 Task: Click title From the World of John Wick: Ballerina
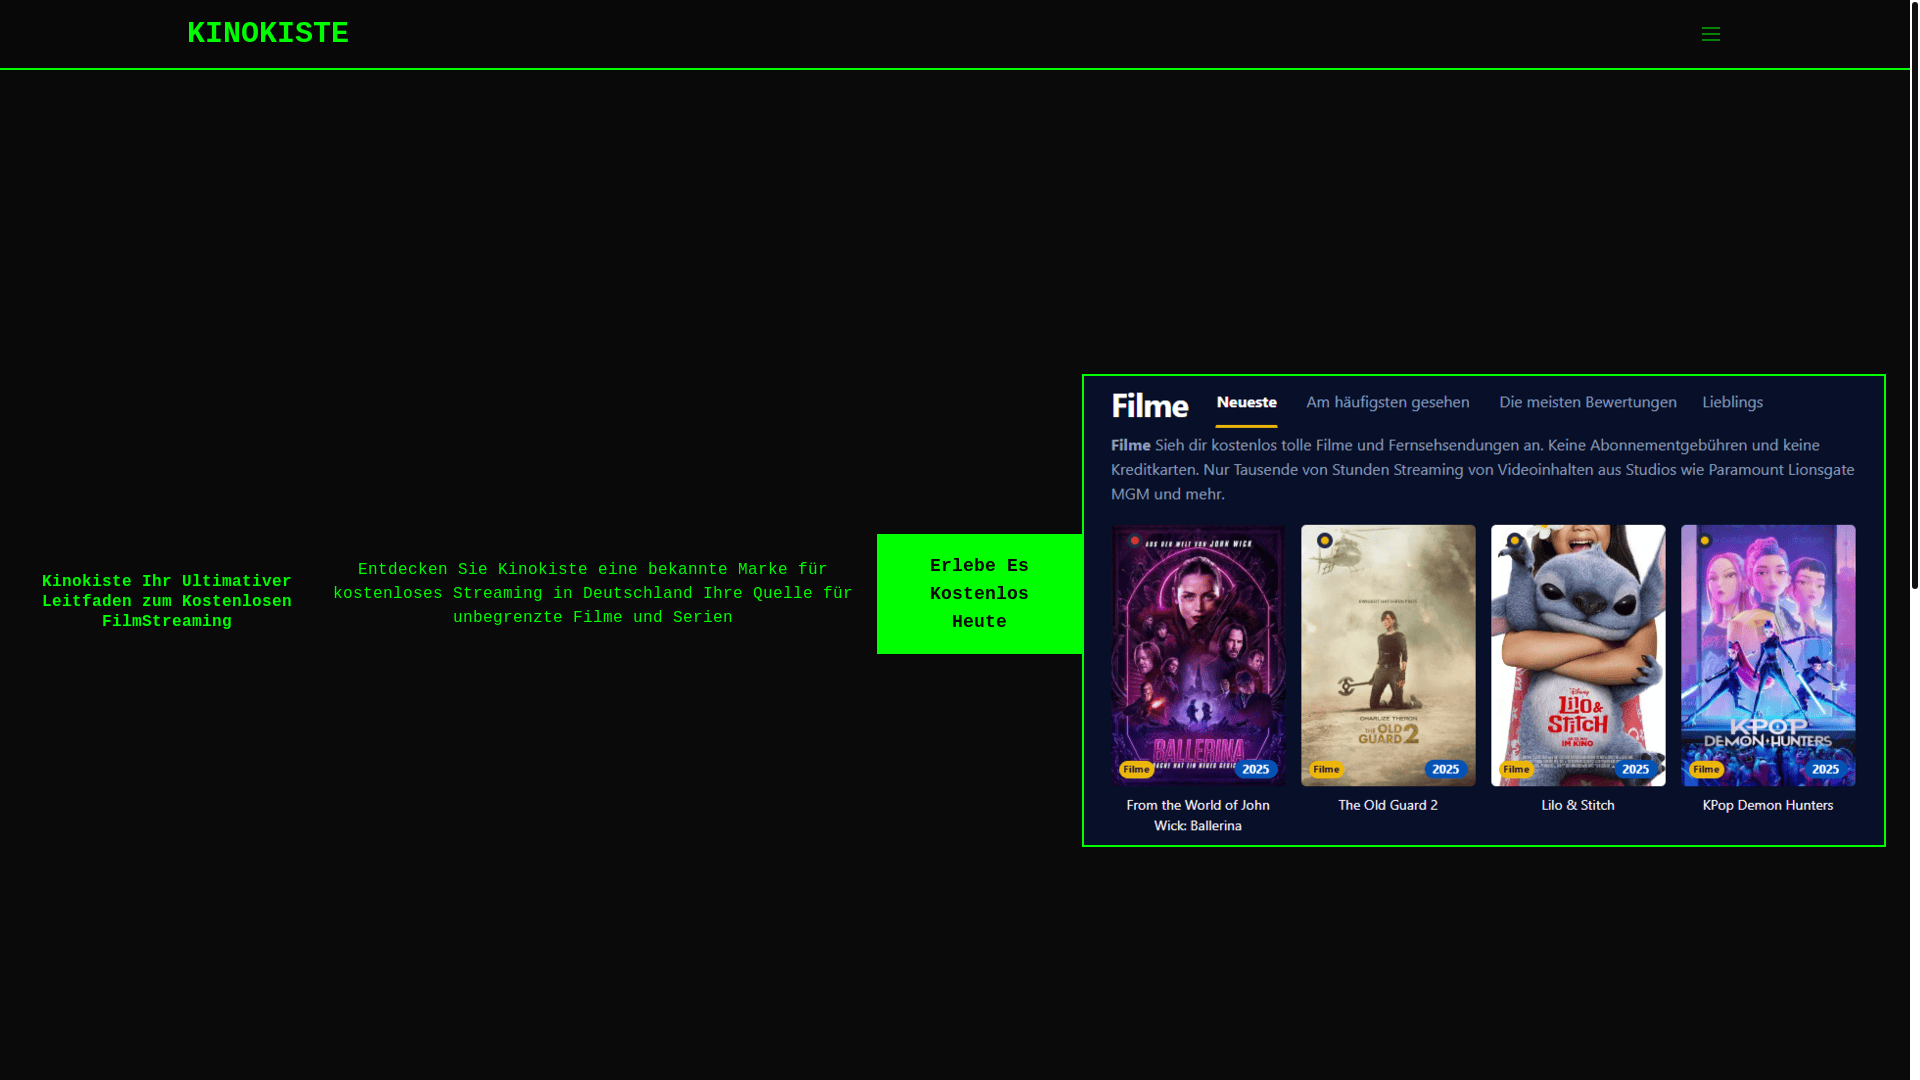tap(1198, 815)
